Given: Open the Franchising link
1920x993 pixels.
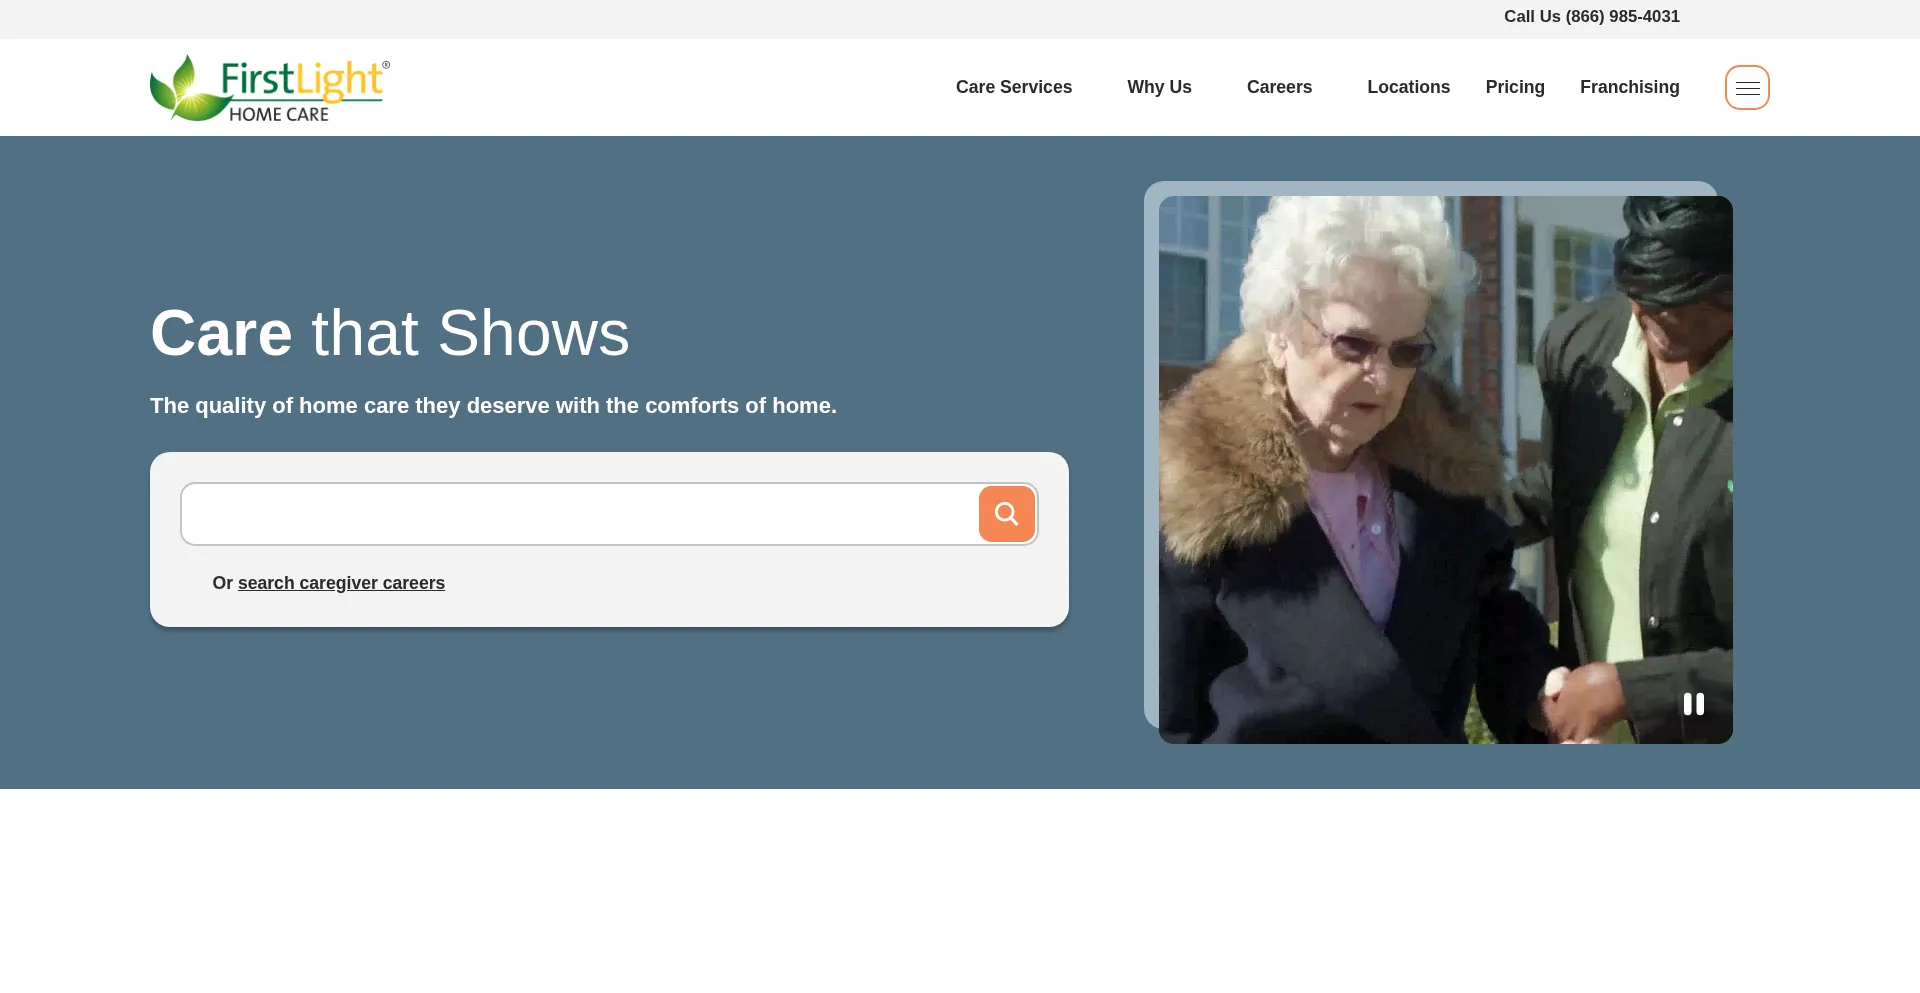Looking at the screenshot, I should [1630, 87].
